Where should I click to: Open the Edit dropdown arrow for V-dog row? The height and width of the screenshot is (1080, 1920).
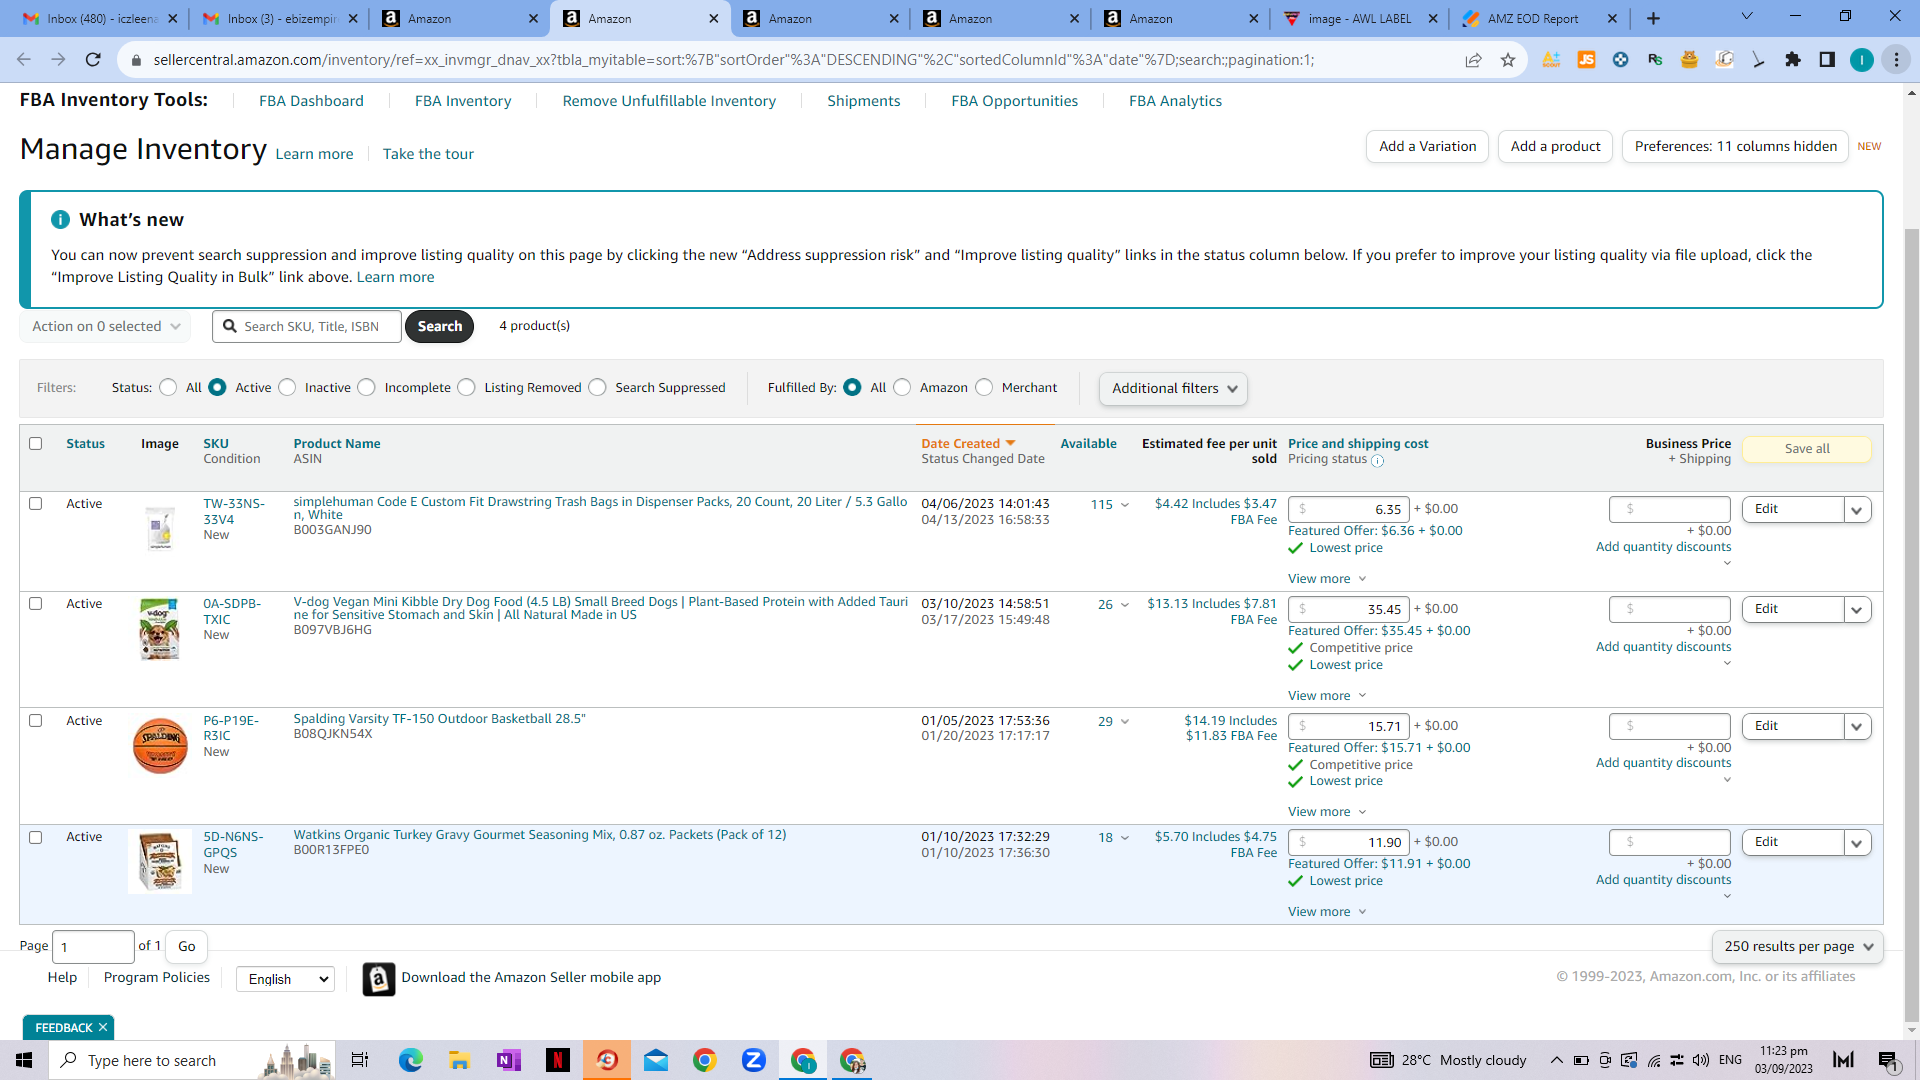click(1857, 610)
